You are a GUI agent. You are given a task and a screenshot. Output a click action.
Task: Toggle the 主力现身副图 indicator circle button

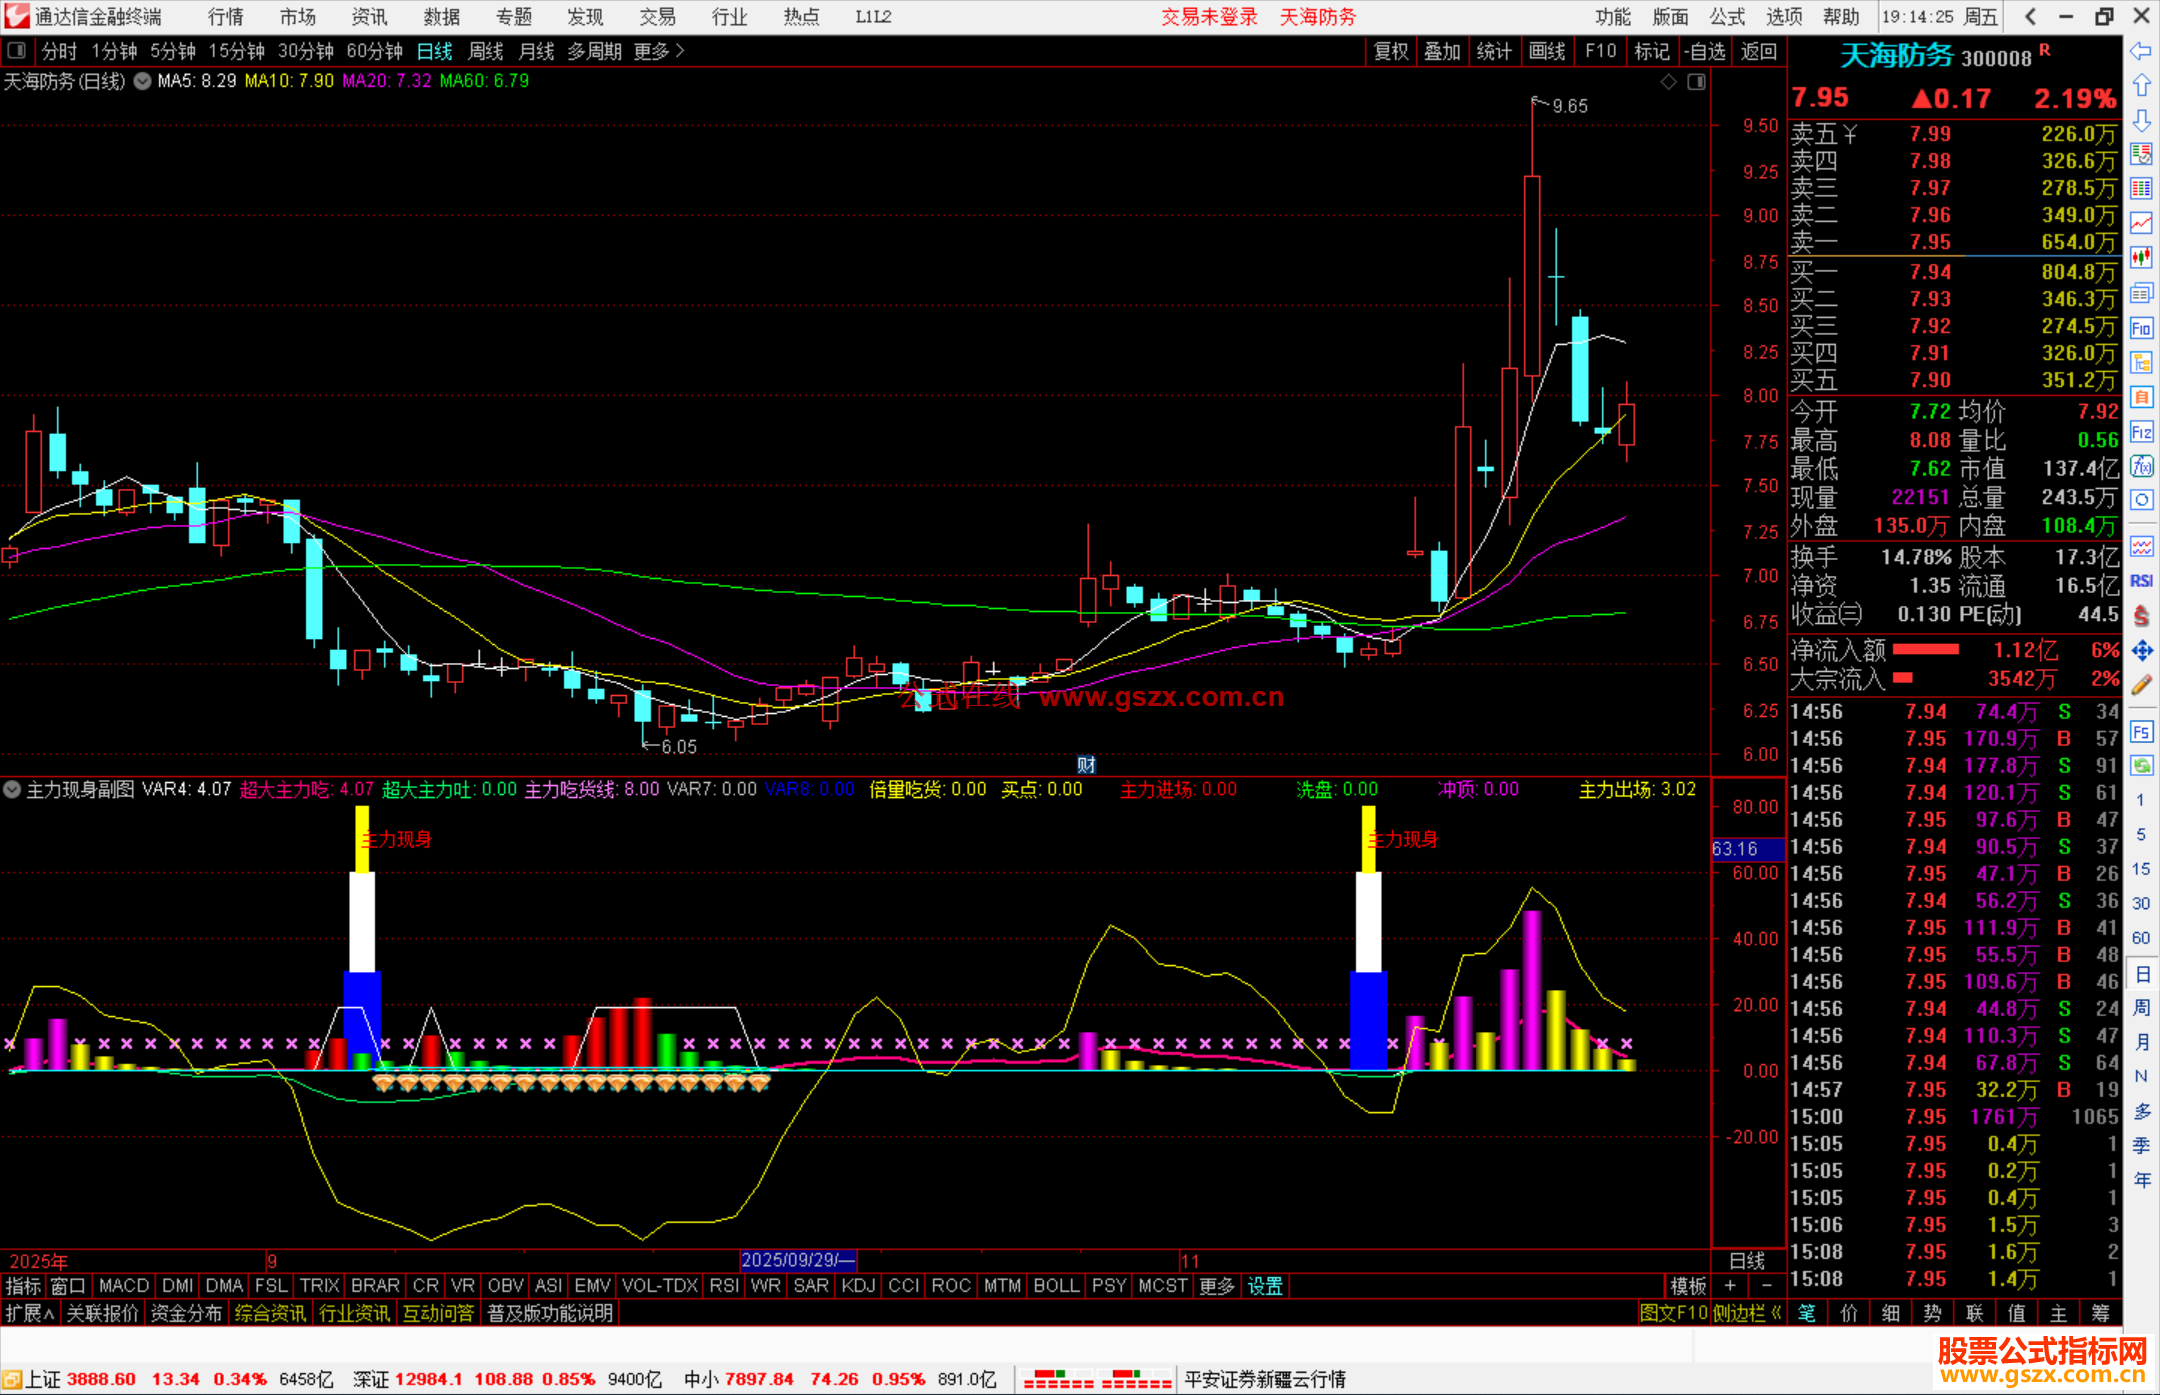[x=12, y=789]
